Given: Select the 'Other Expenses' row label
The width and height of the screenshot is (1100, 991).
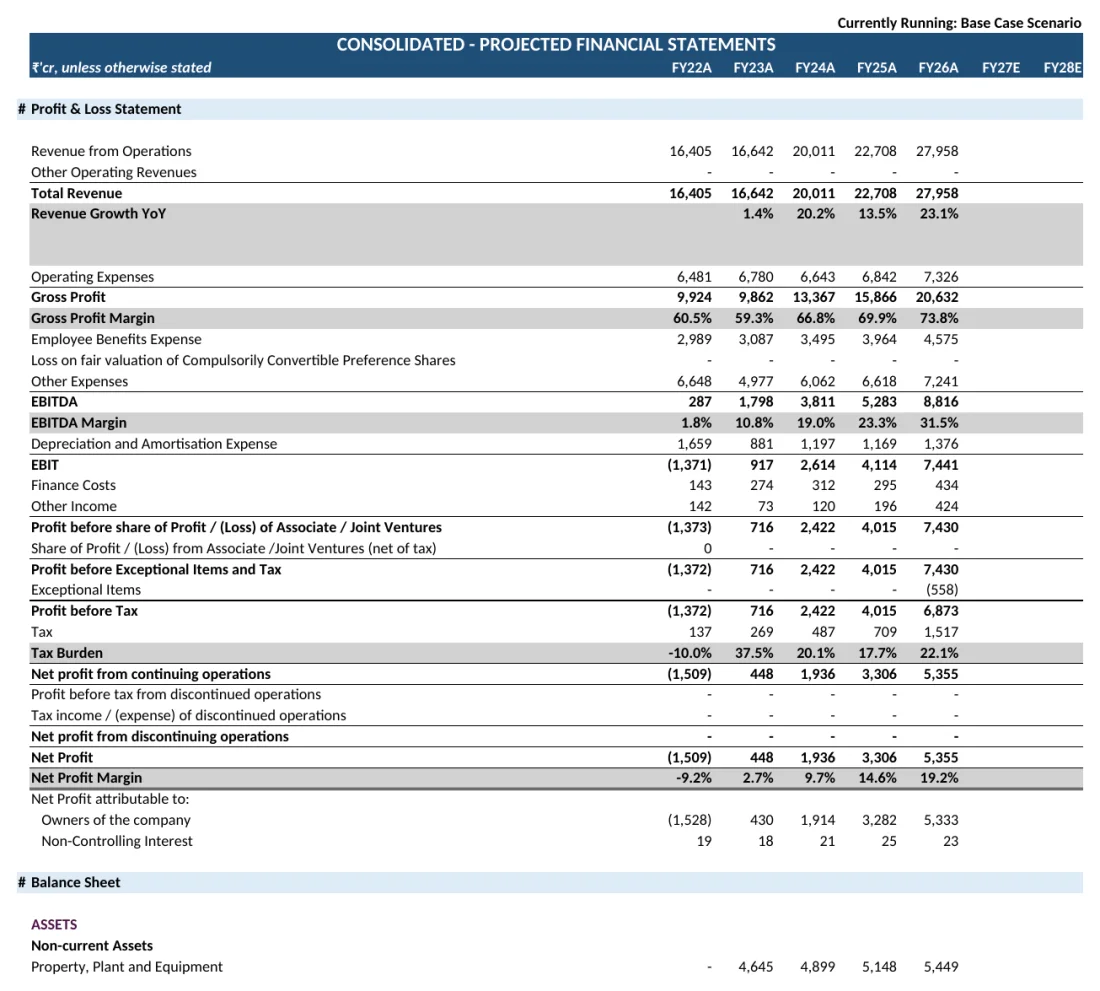Looking at the screenshot, I should coord(79,382).
